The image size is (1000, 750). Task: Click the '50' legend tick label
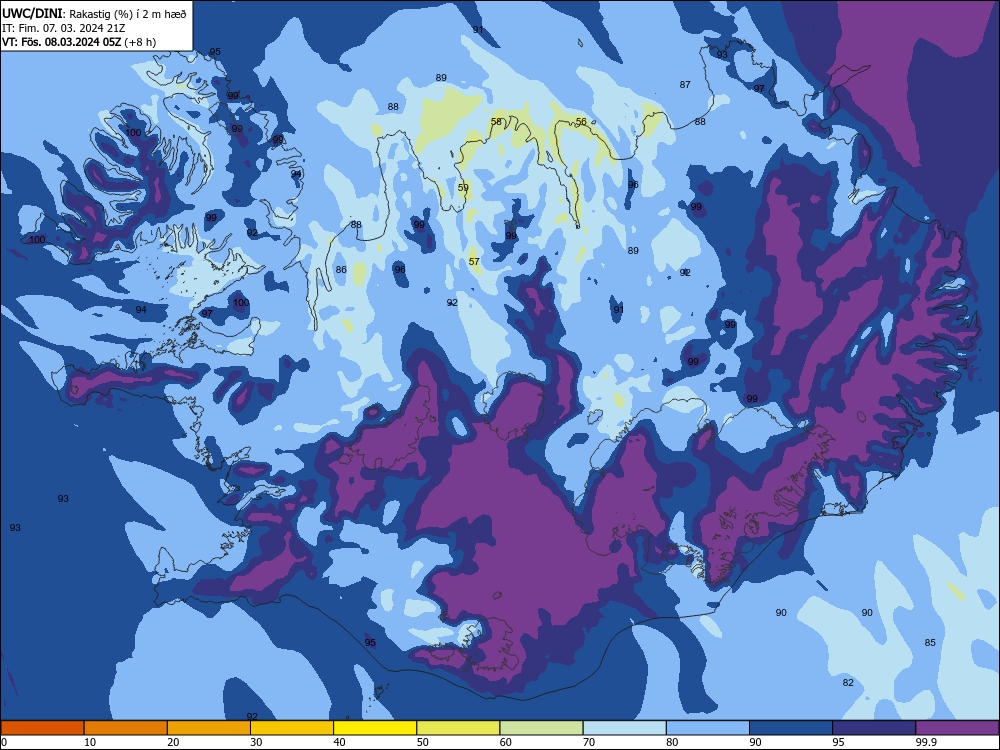423,742
